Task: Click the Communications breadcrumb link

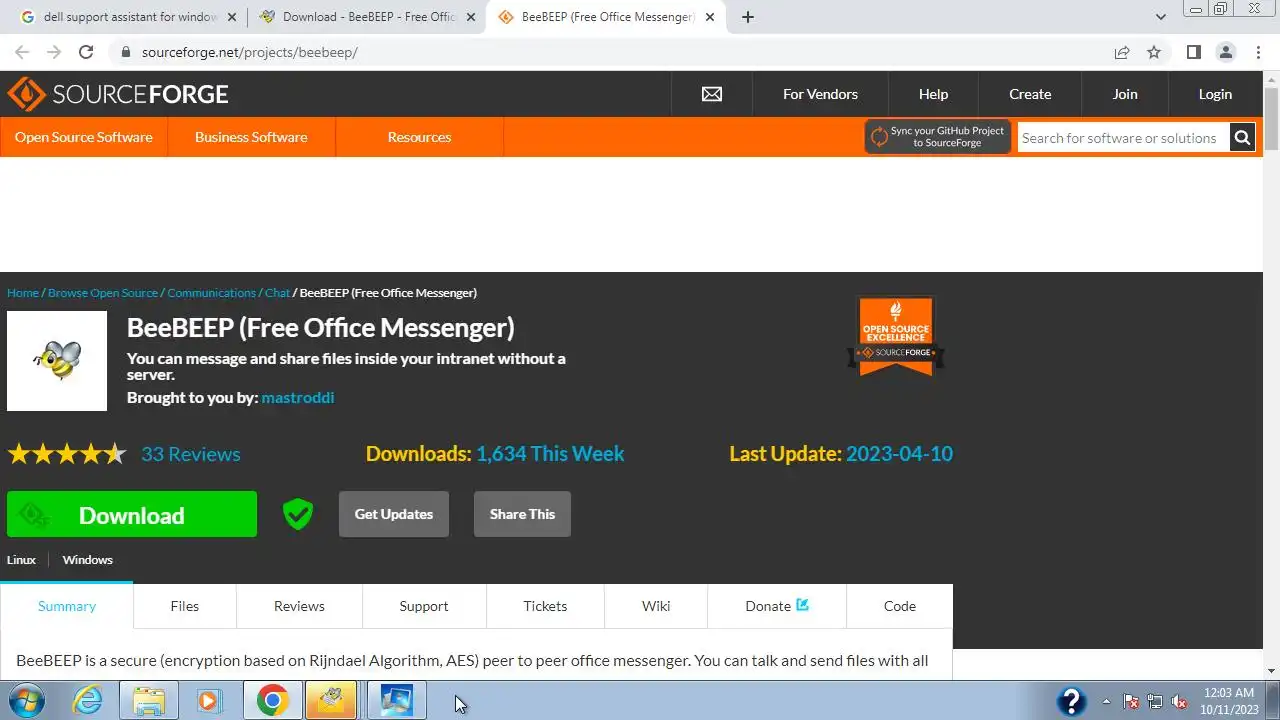Action: tap(212, 293)
